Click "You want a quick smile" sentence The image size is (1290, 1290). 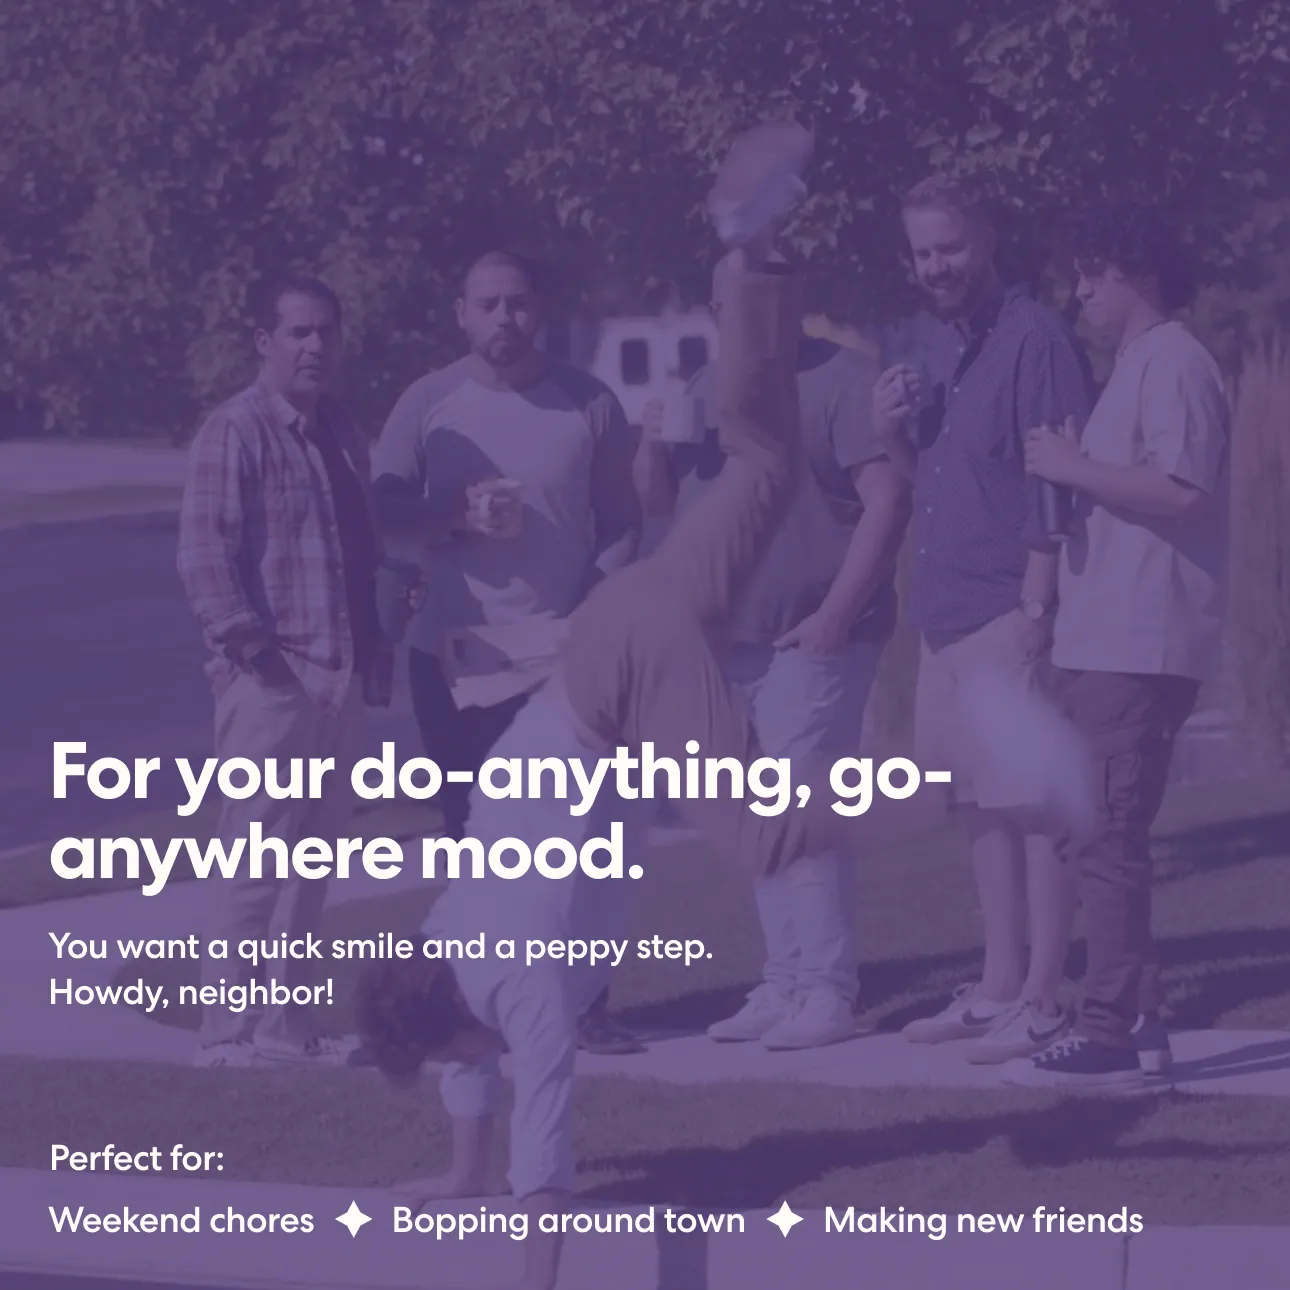pyautogui.click(x=381, y=947)
